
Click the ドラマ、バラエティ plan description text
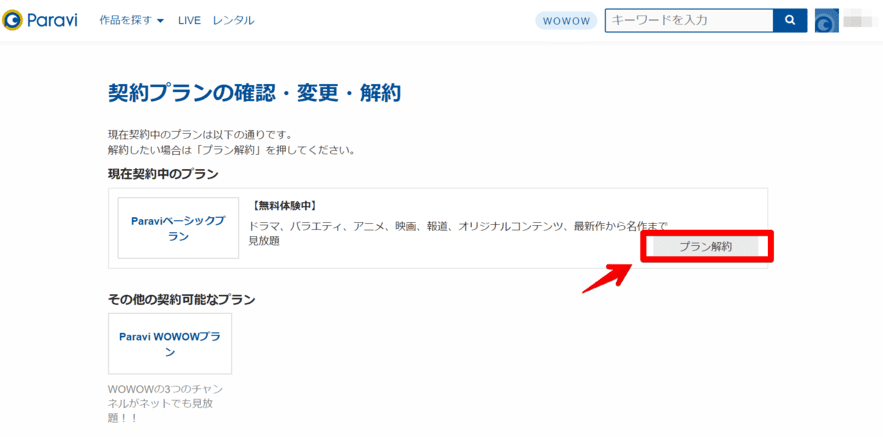pyautogui.click(x=458, y=233)
